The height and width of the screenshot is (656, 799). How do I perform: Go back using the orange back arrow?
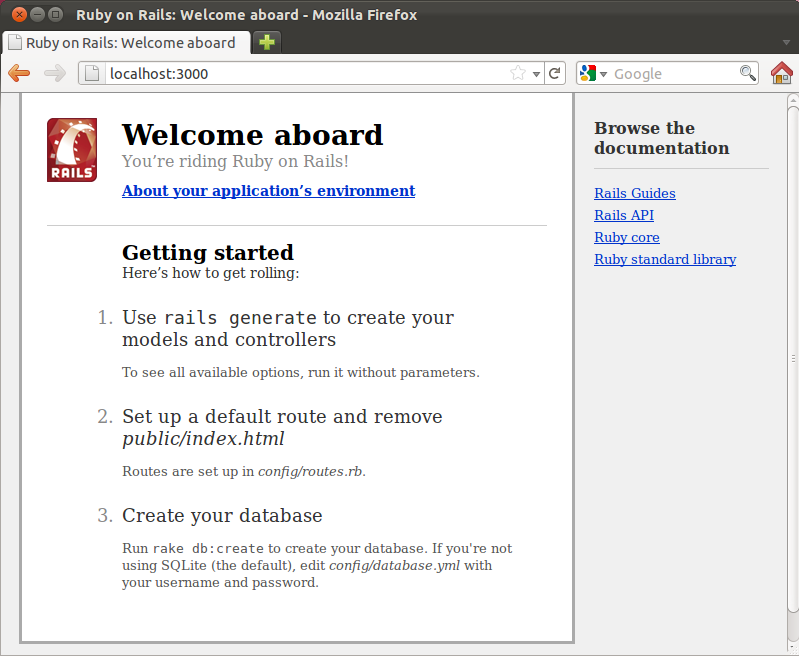click(x=19, y=73)
